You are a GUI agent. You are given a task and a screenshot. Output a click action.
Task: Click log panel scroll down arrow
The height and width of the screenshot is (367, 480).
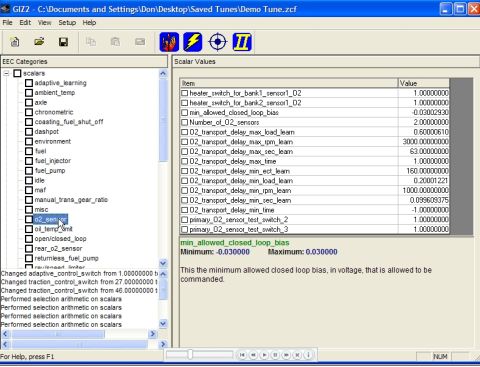[x=163, y=324]
